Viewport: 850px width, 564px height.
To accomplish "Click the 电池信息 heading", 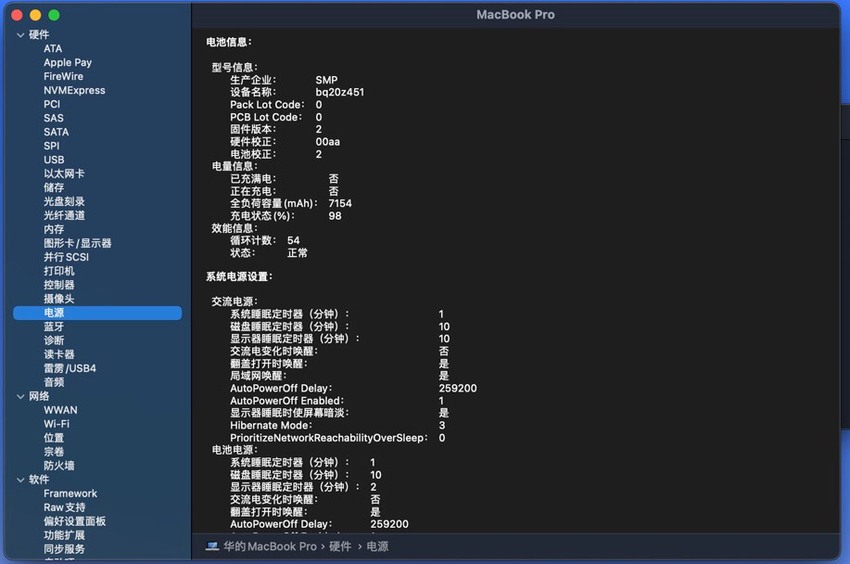I will pyautogui.click(x=229, y=42).
